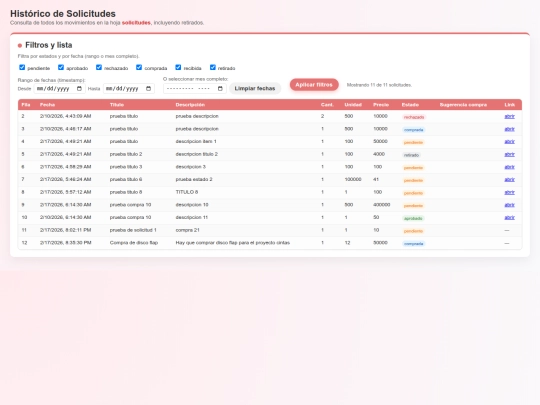
Task: Select title 'prueba titulo 3'
Action: (x=126, y=167)
